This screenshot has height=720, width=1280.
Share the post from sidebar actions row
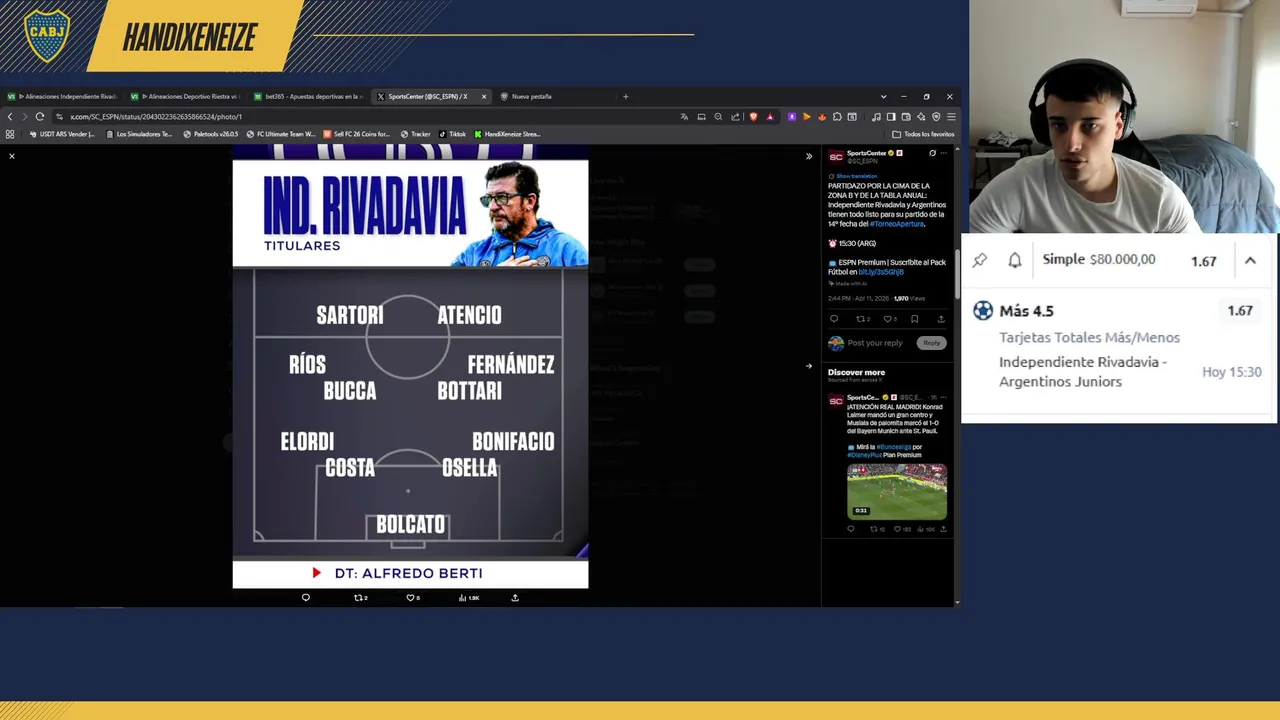940,319
